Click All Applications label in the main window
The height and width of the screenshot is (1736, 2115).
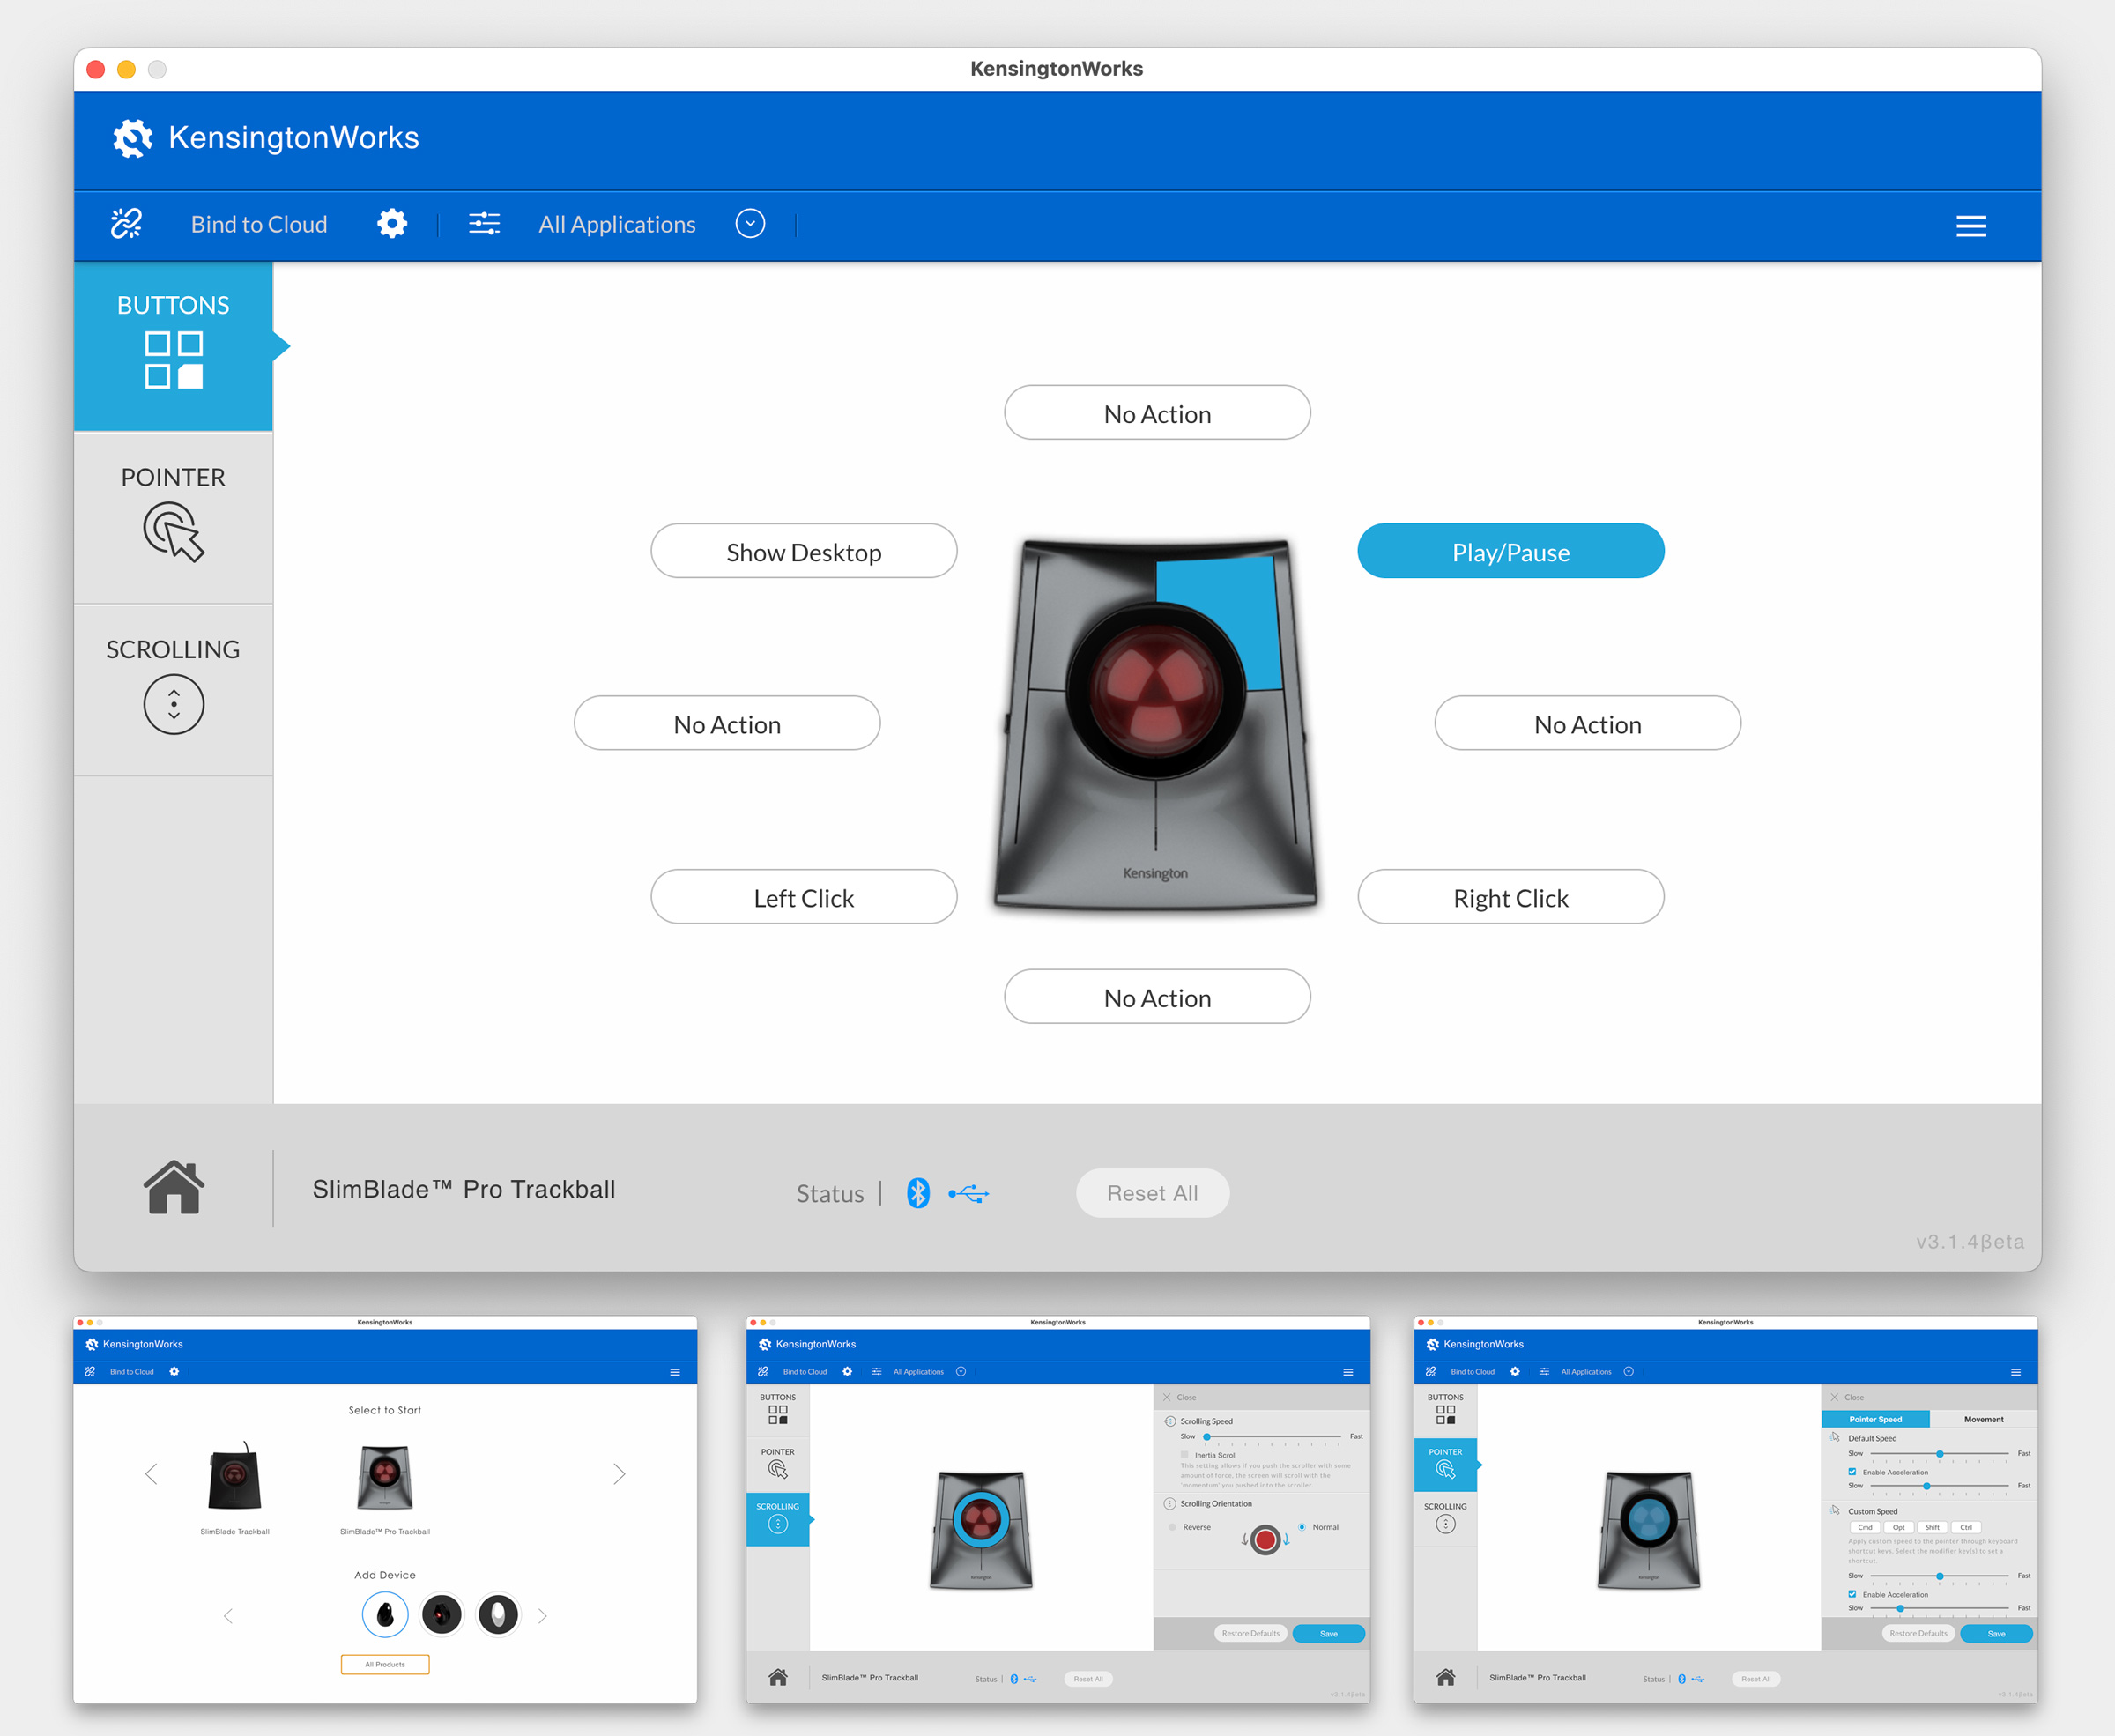617,224
